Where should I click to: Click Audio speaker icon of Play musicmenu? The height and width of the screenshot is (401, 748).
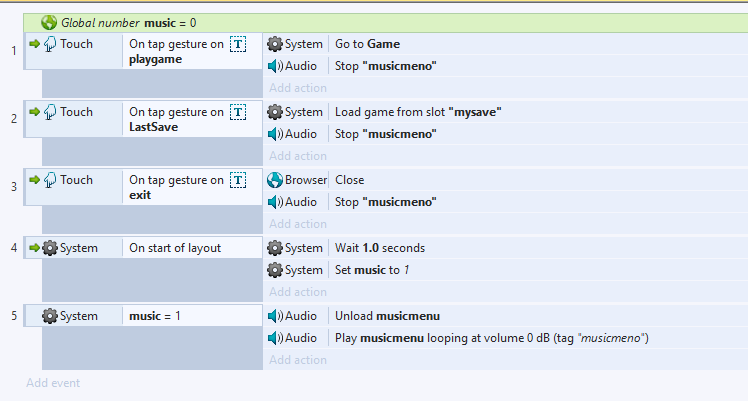coord(275,338)
